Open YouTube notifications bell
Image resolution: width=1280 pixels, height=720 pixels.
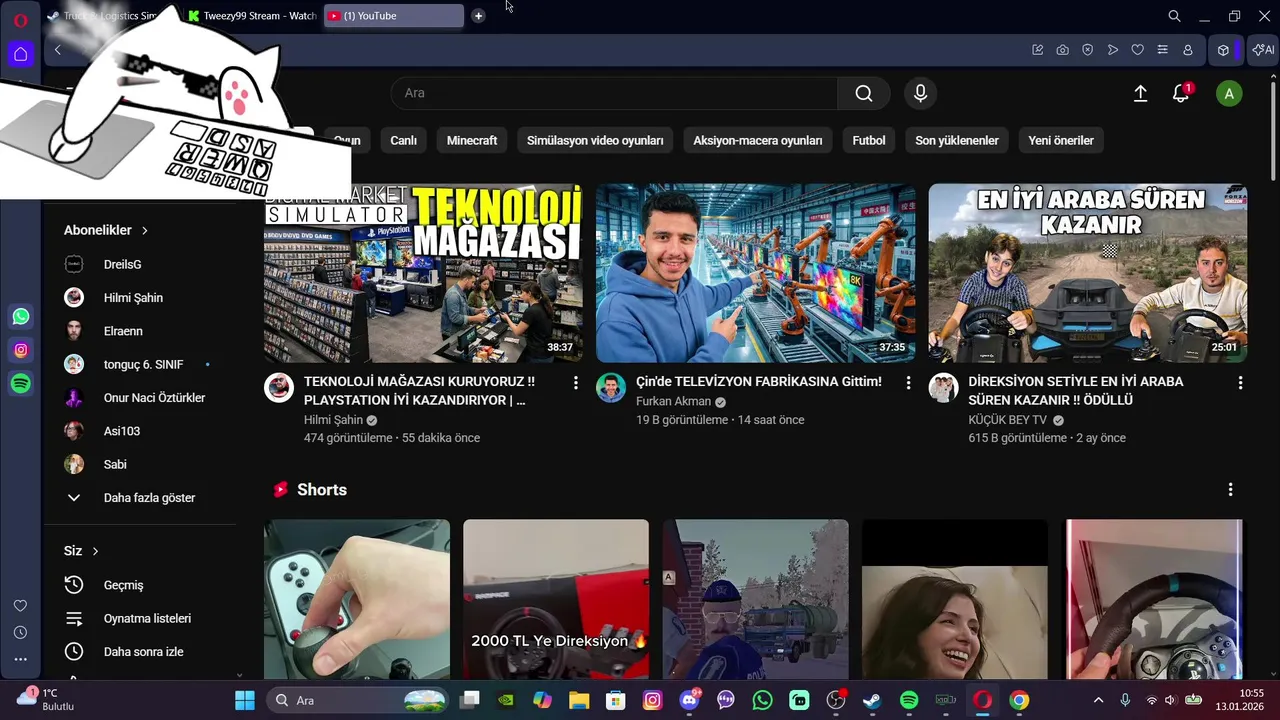pyautogui.click(x=1181, y=93)
